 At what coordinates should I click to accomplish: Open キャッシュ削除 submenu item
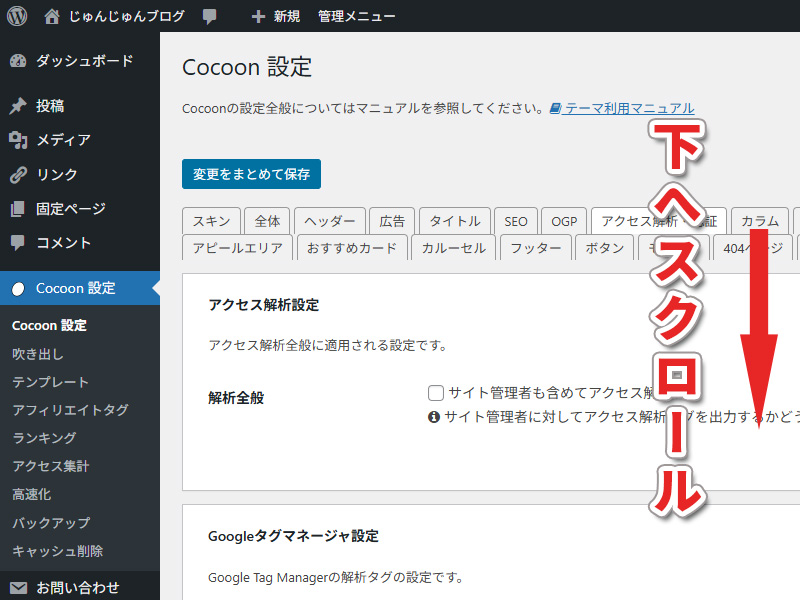(x=58, y=551)
